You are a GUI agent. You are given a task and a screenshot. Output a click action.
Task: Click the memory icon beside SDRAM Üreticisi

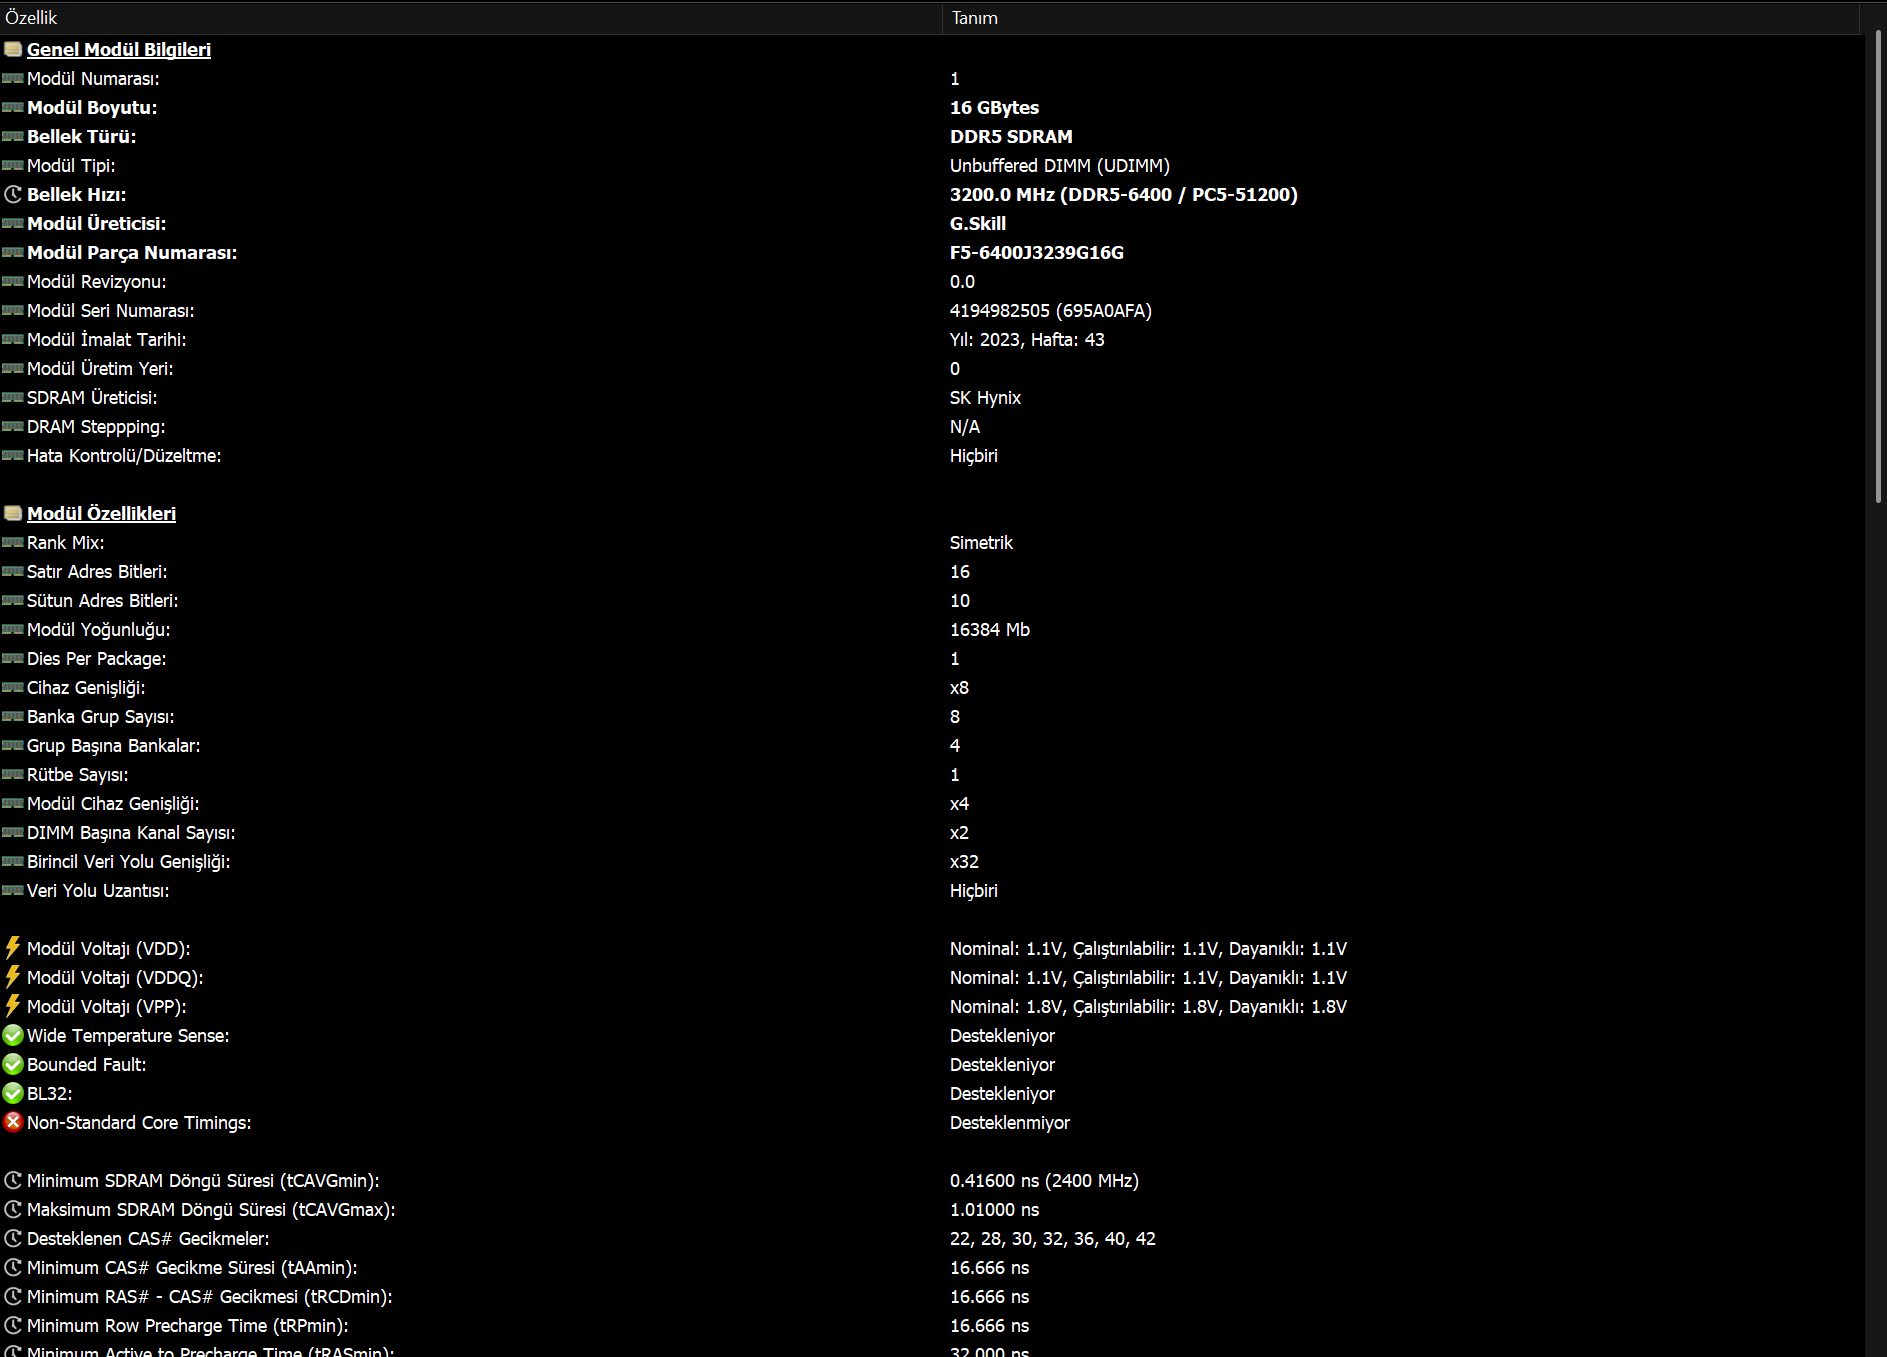pos(13,397)
